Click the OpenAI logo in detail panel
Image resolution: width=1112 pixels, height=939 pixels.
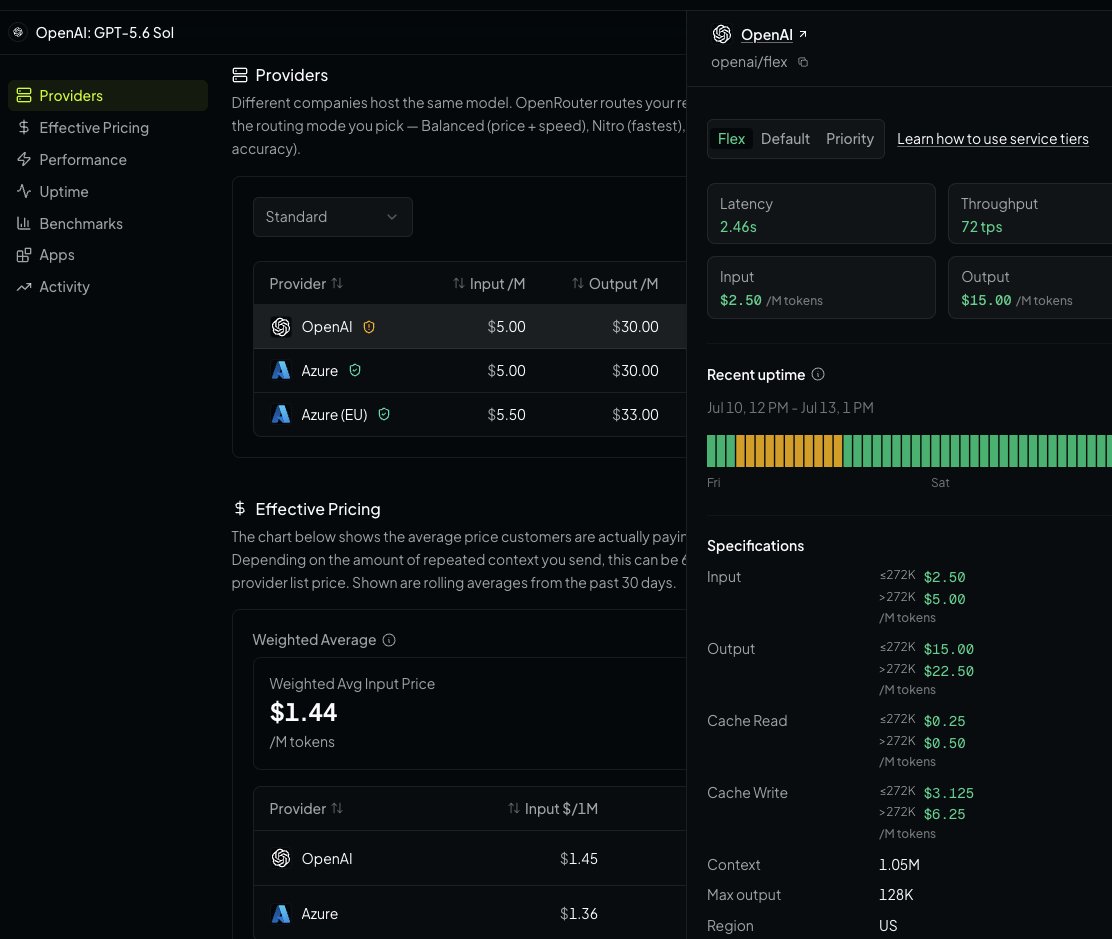click(722, 33)
